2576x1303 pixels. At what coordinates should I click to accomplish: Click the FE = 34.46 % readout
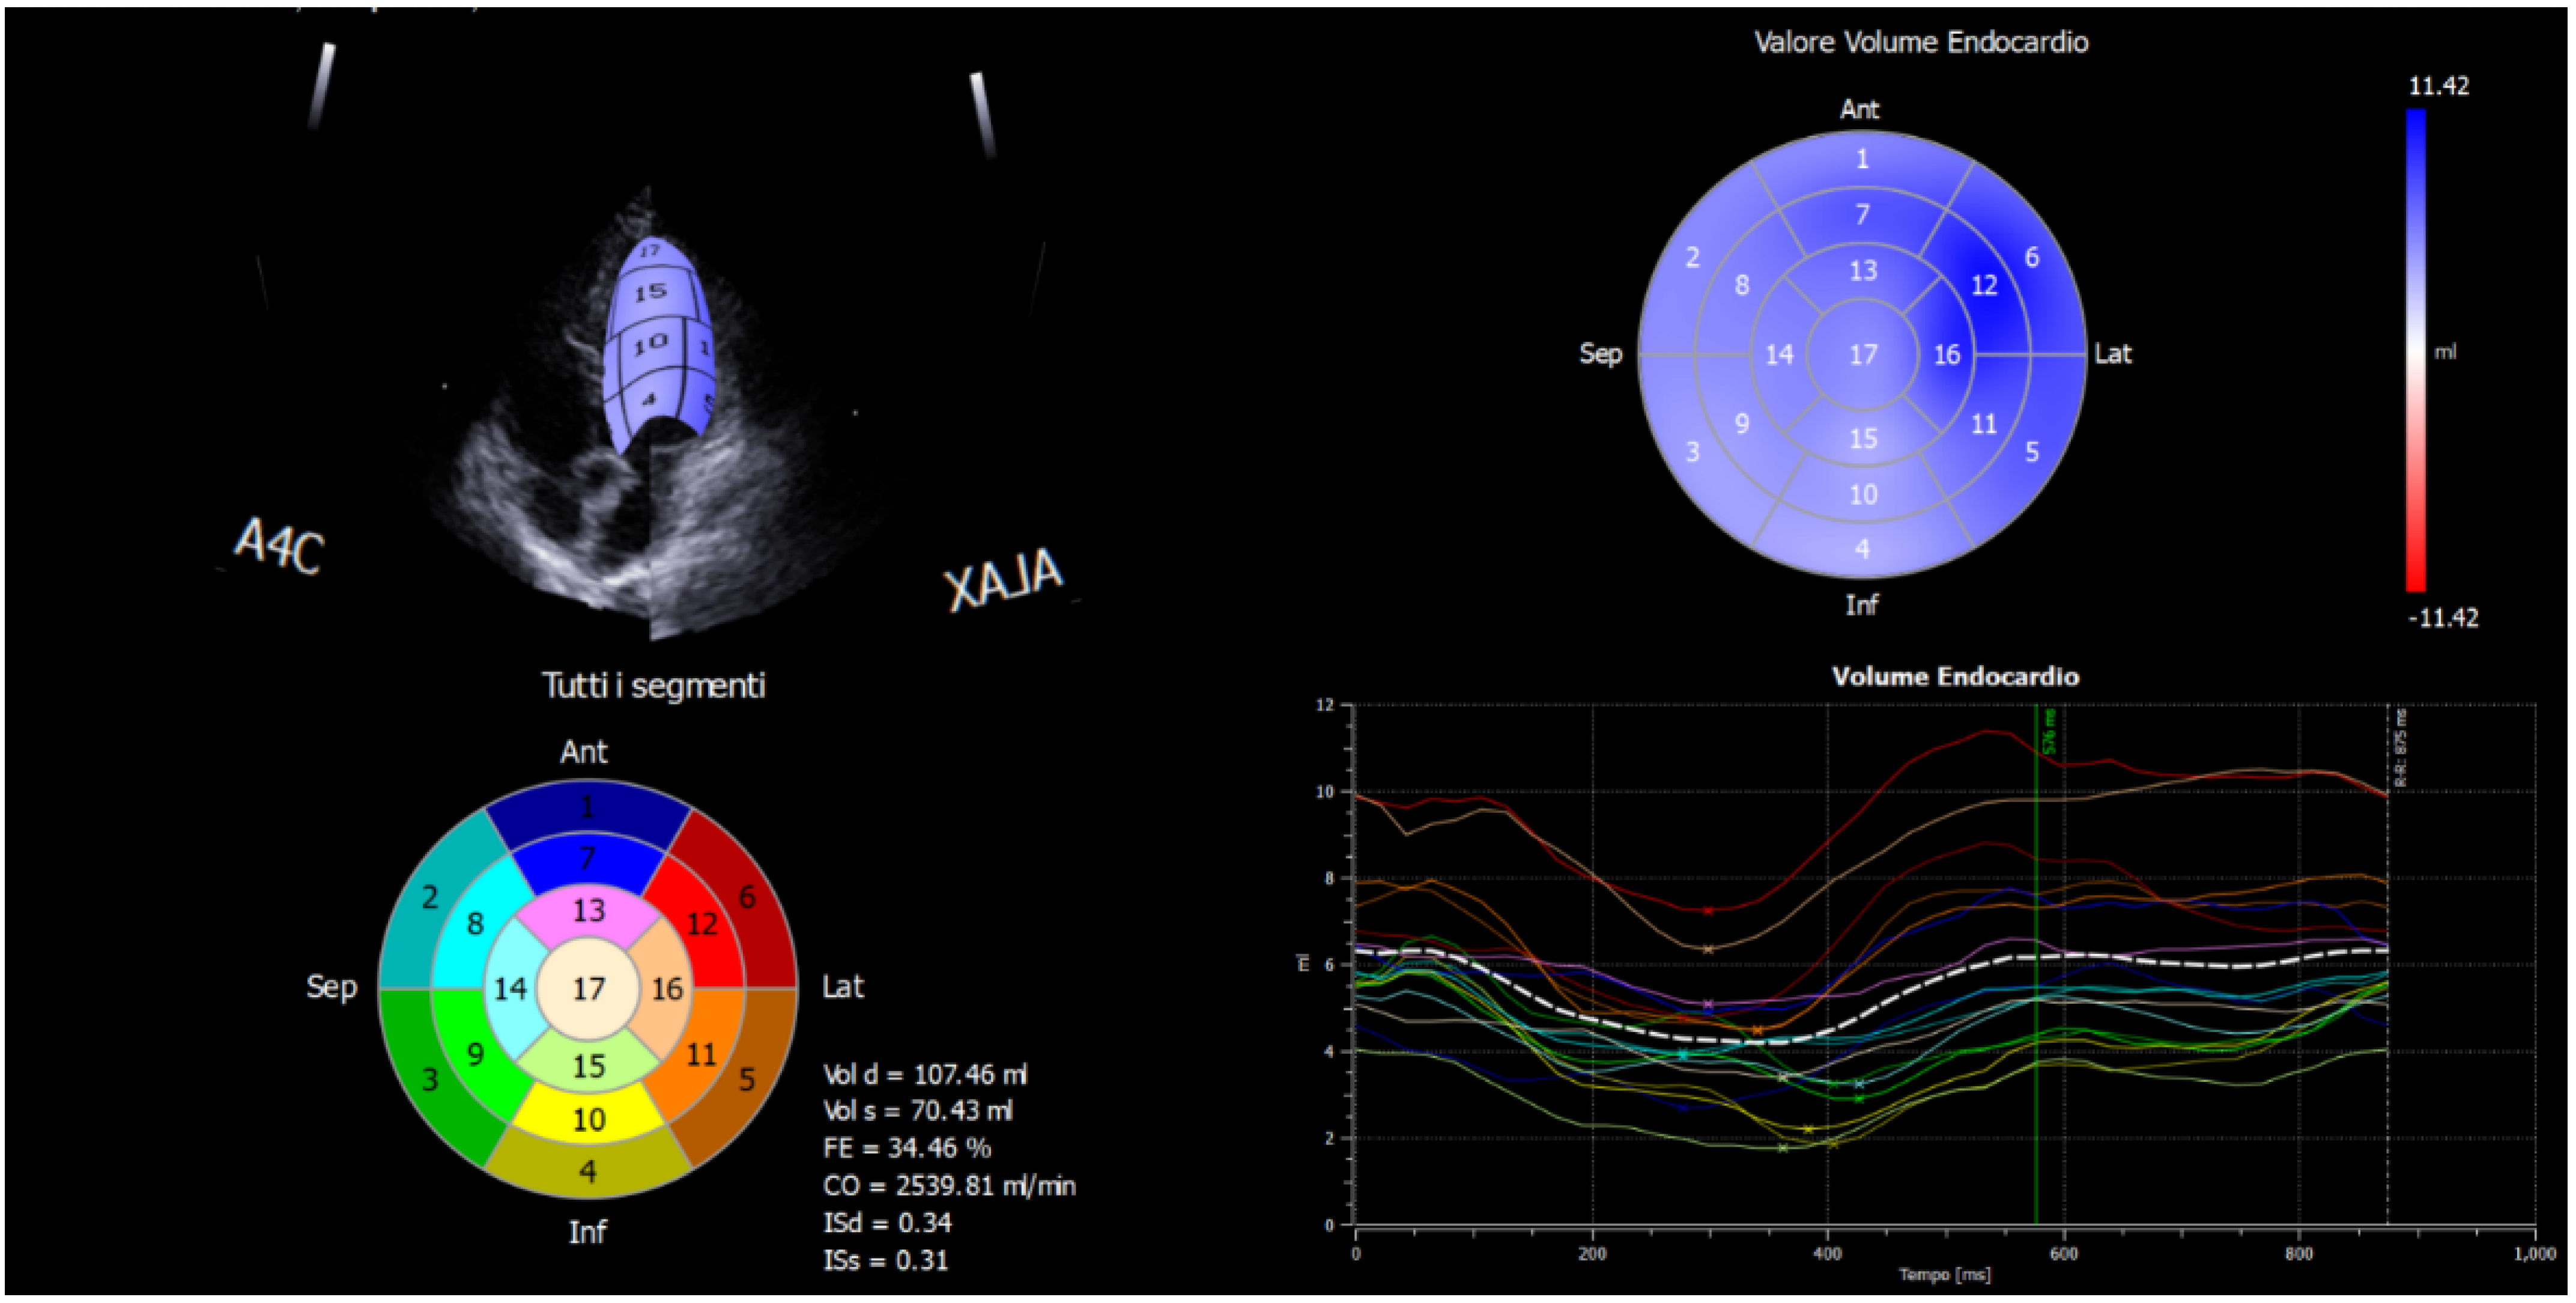(x=907, y=1148)
